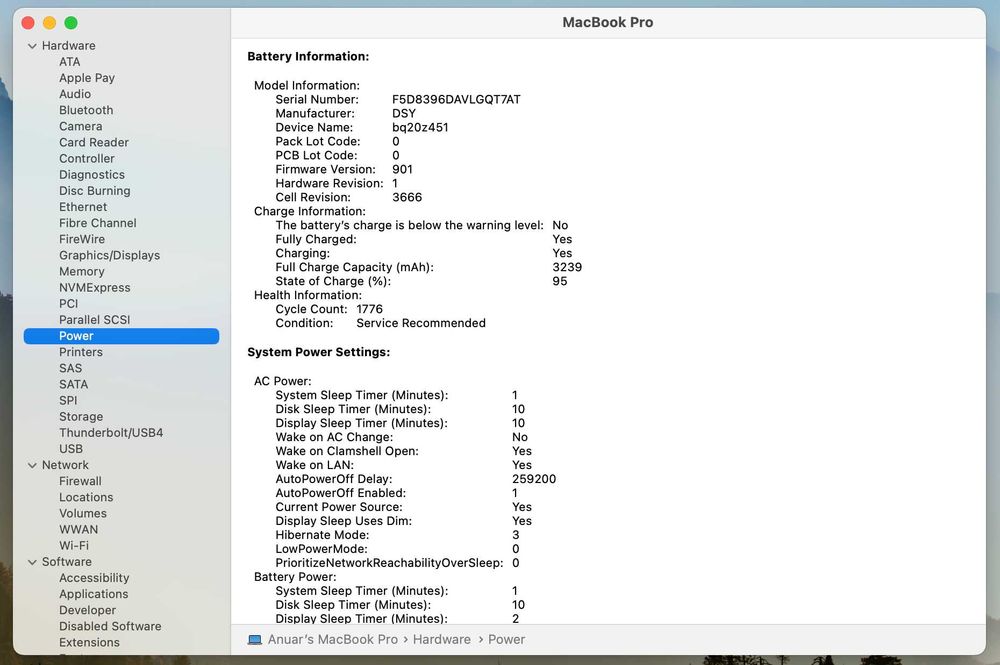Click the Battery Information heading
The height and width of the screenshot is (665, 1000).
tap(308, 56)
